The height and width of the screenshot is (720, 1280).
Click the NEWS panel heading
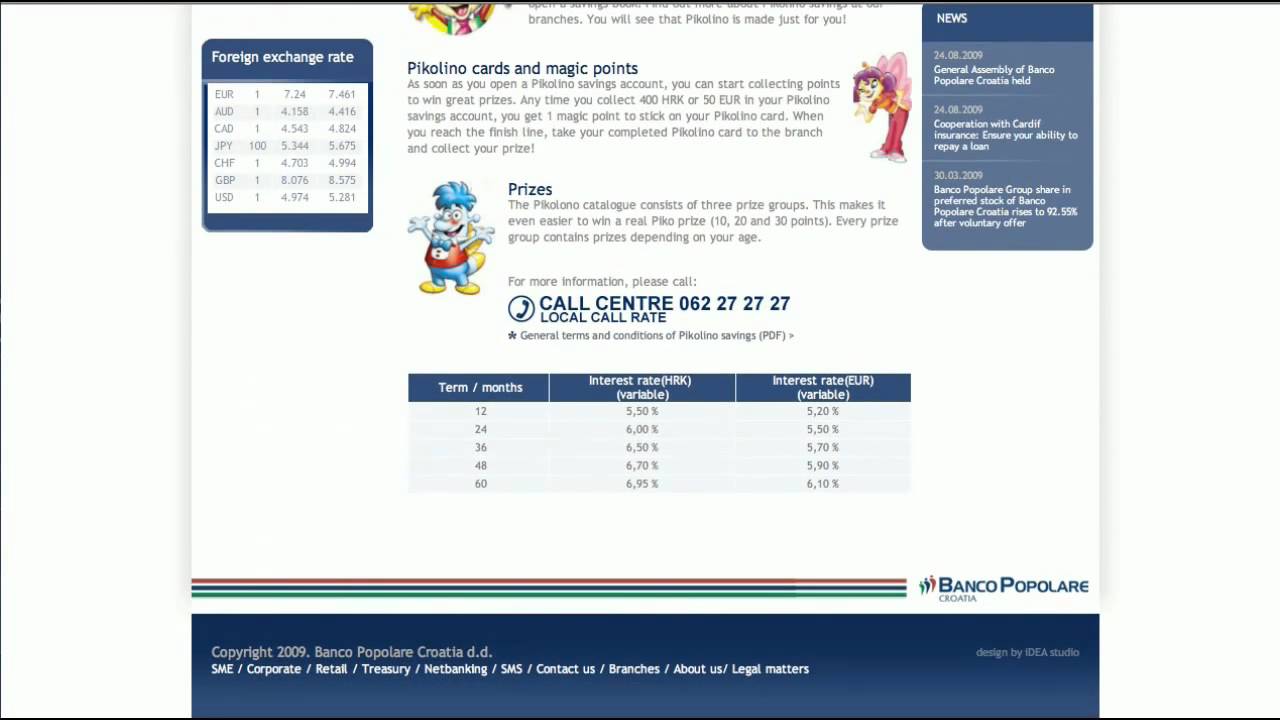pyautogui.click(x=951, y=18)
